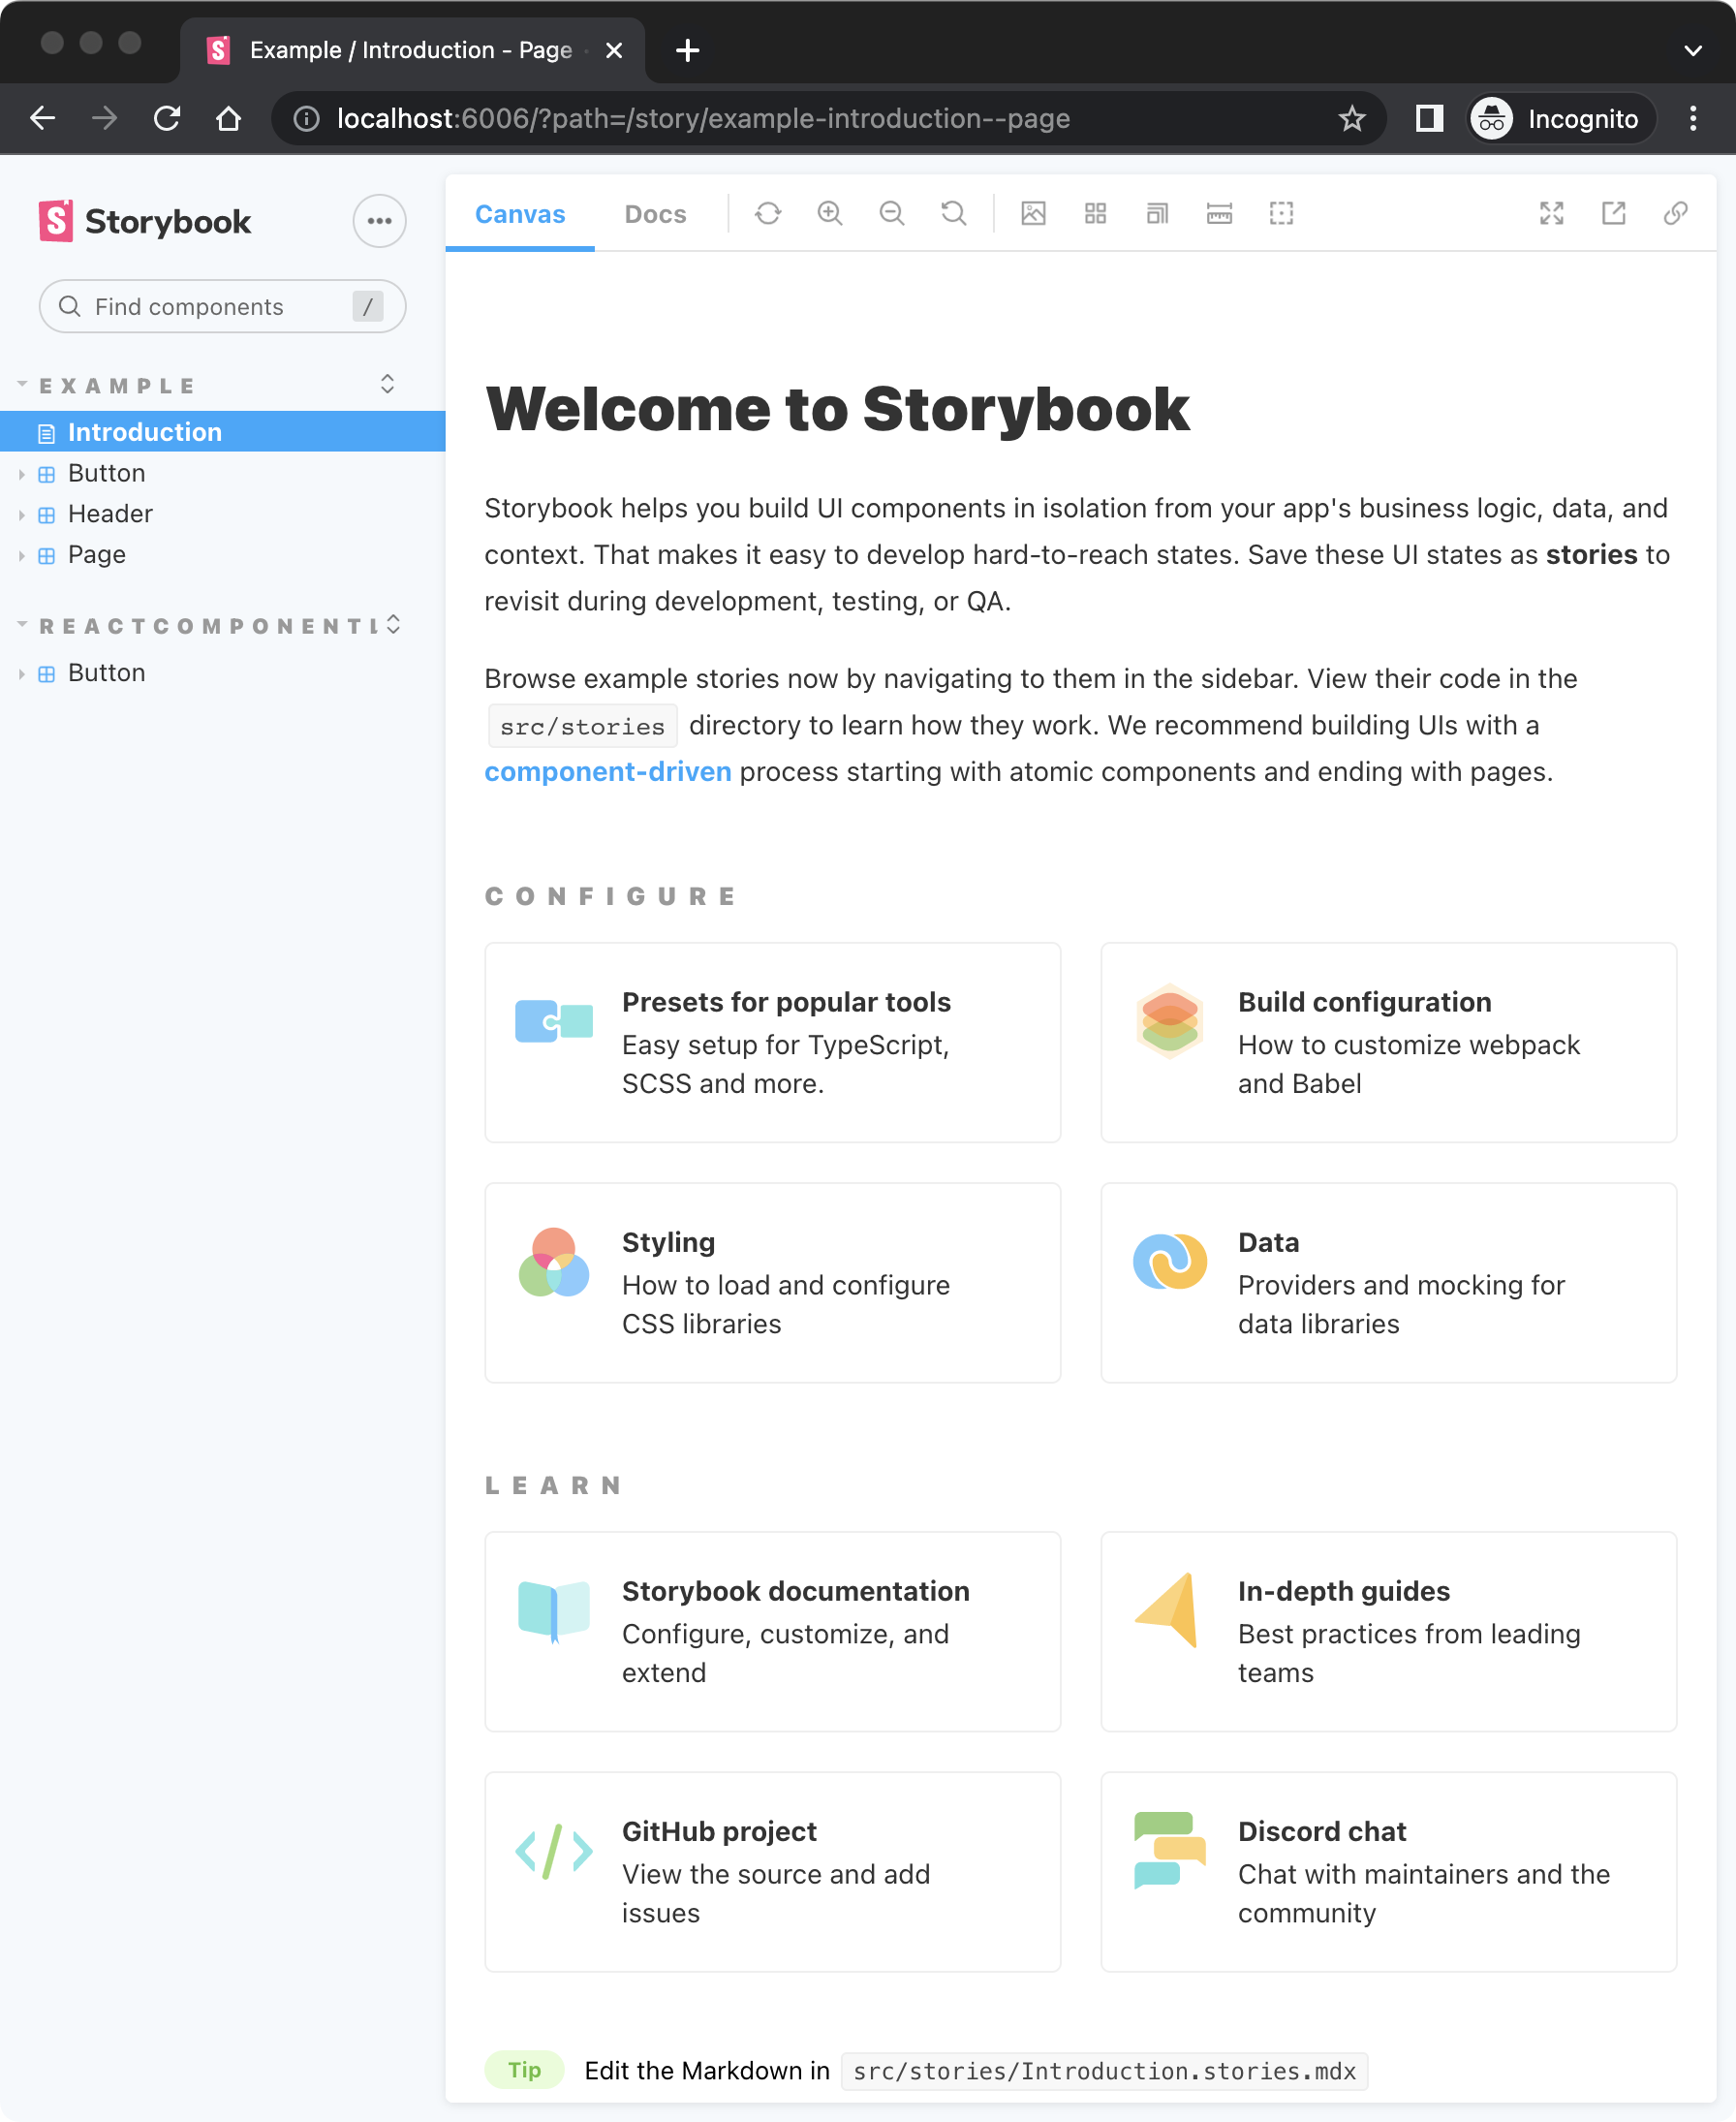Bookmark page with the star icon
Screen dimensions: 1736x2122
pyautogui.click(x=1352, y=118)
